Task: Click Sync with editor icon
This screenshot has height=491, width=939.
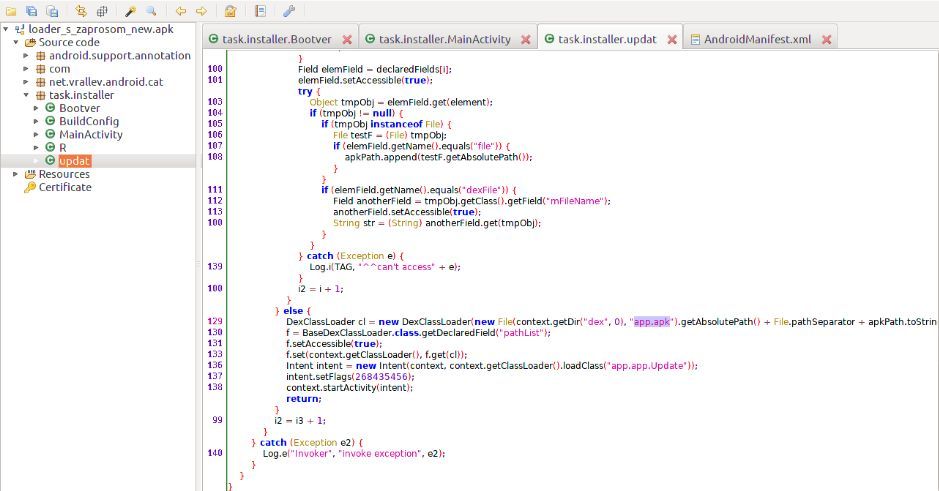Action: (x=82, y=11)
